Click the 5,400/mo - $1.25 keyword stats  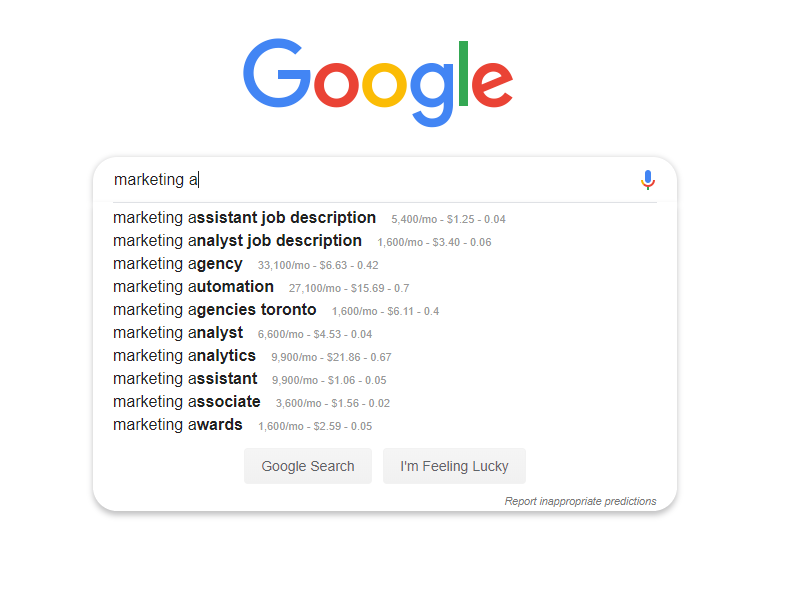(448, 219)
